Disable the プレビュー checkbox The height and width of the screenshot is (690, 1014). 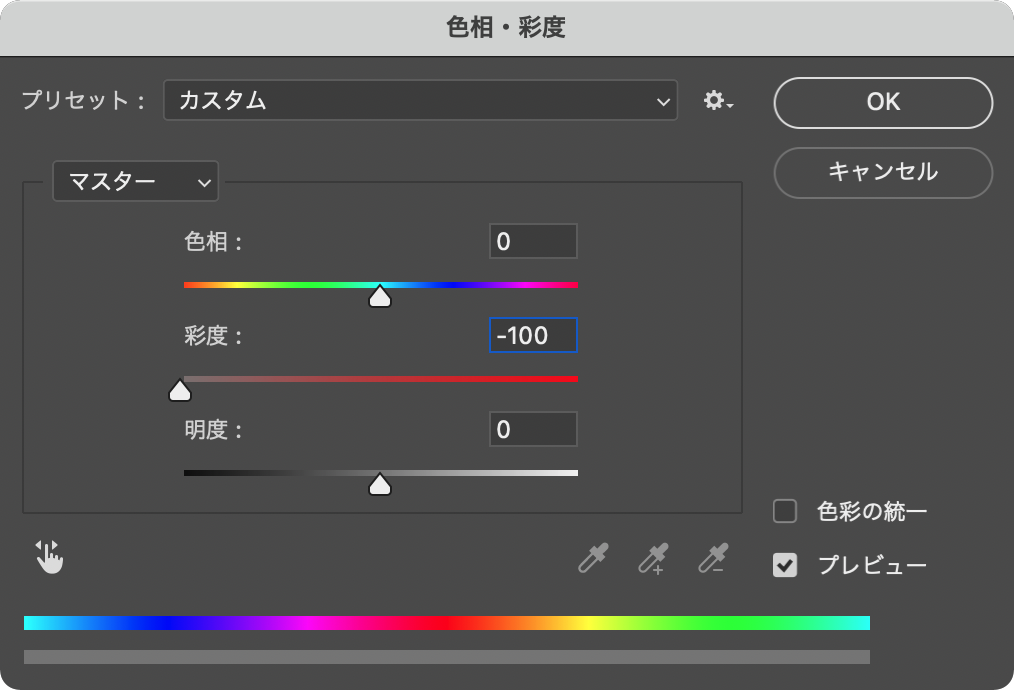(x=785, y=566)
